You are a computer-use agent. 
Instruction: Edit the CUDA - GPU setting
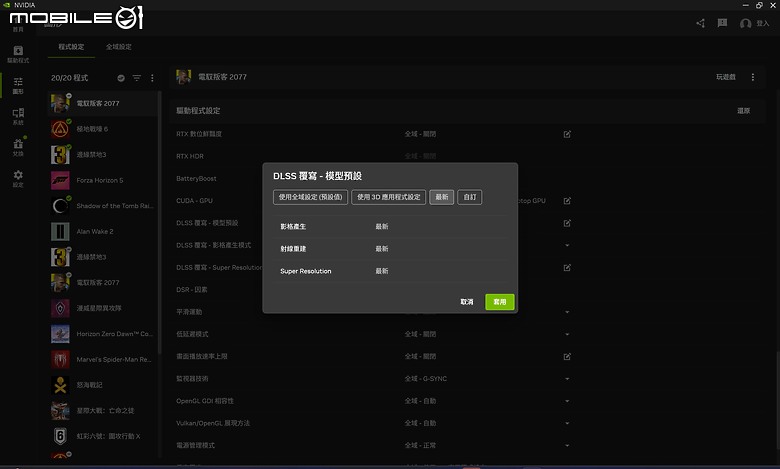[x=567, y=201]
